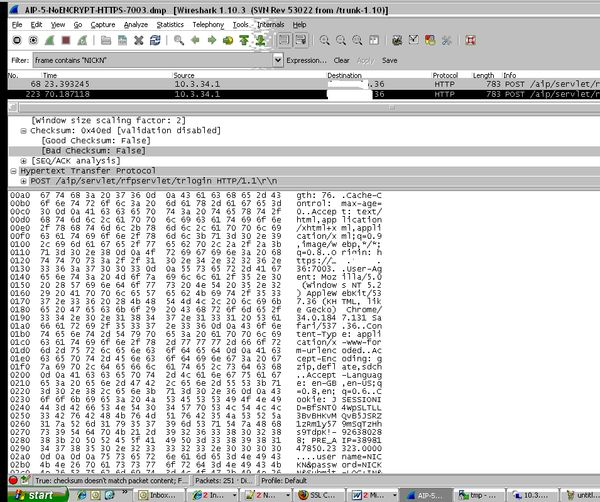Open the Telephony menu
This screenshot has height=502, width=600.
click(x=208, y=24)
